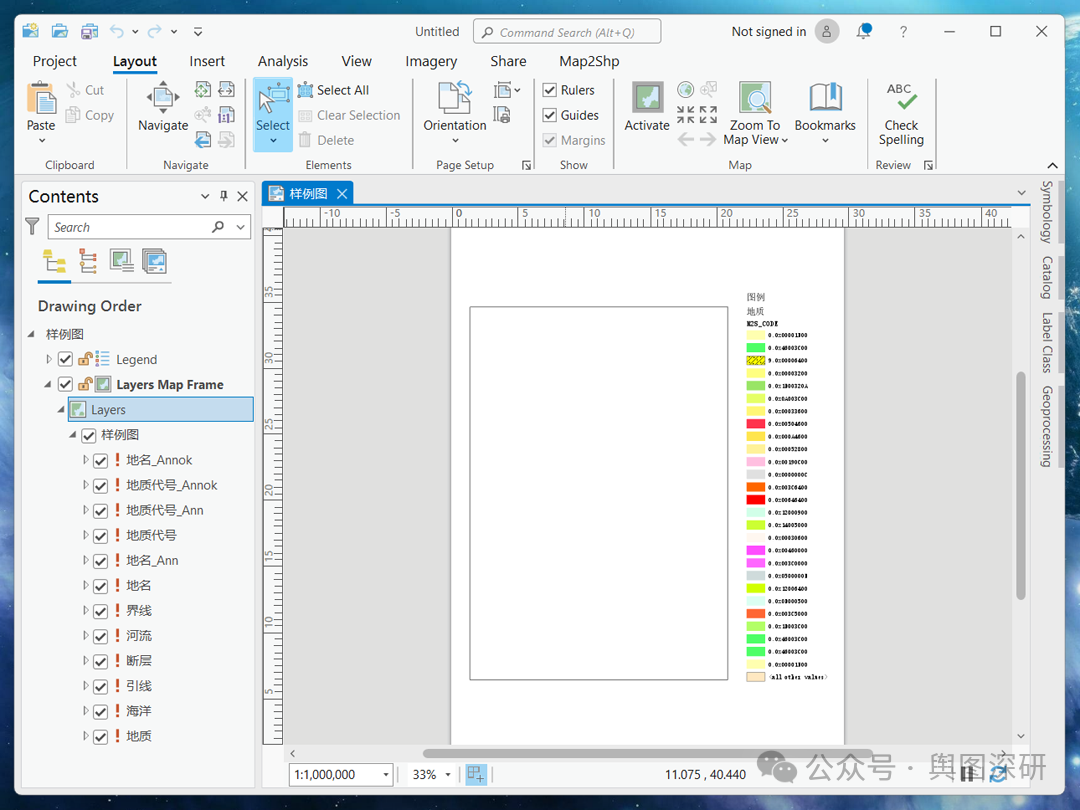The height and width of the screenshot is (810, 1080).
Task: Expand the 地质 layer node
Action: tap(85, 736)
